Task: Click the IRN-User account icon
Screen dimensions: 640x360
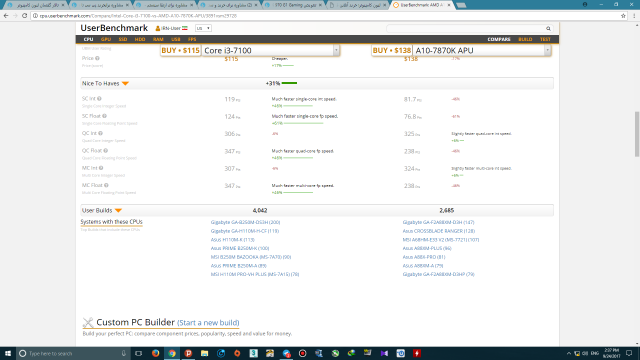Action: point(158,28)
